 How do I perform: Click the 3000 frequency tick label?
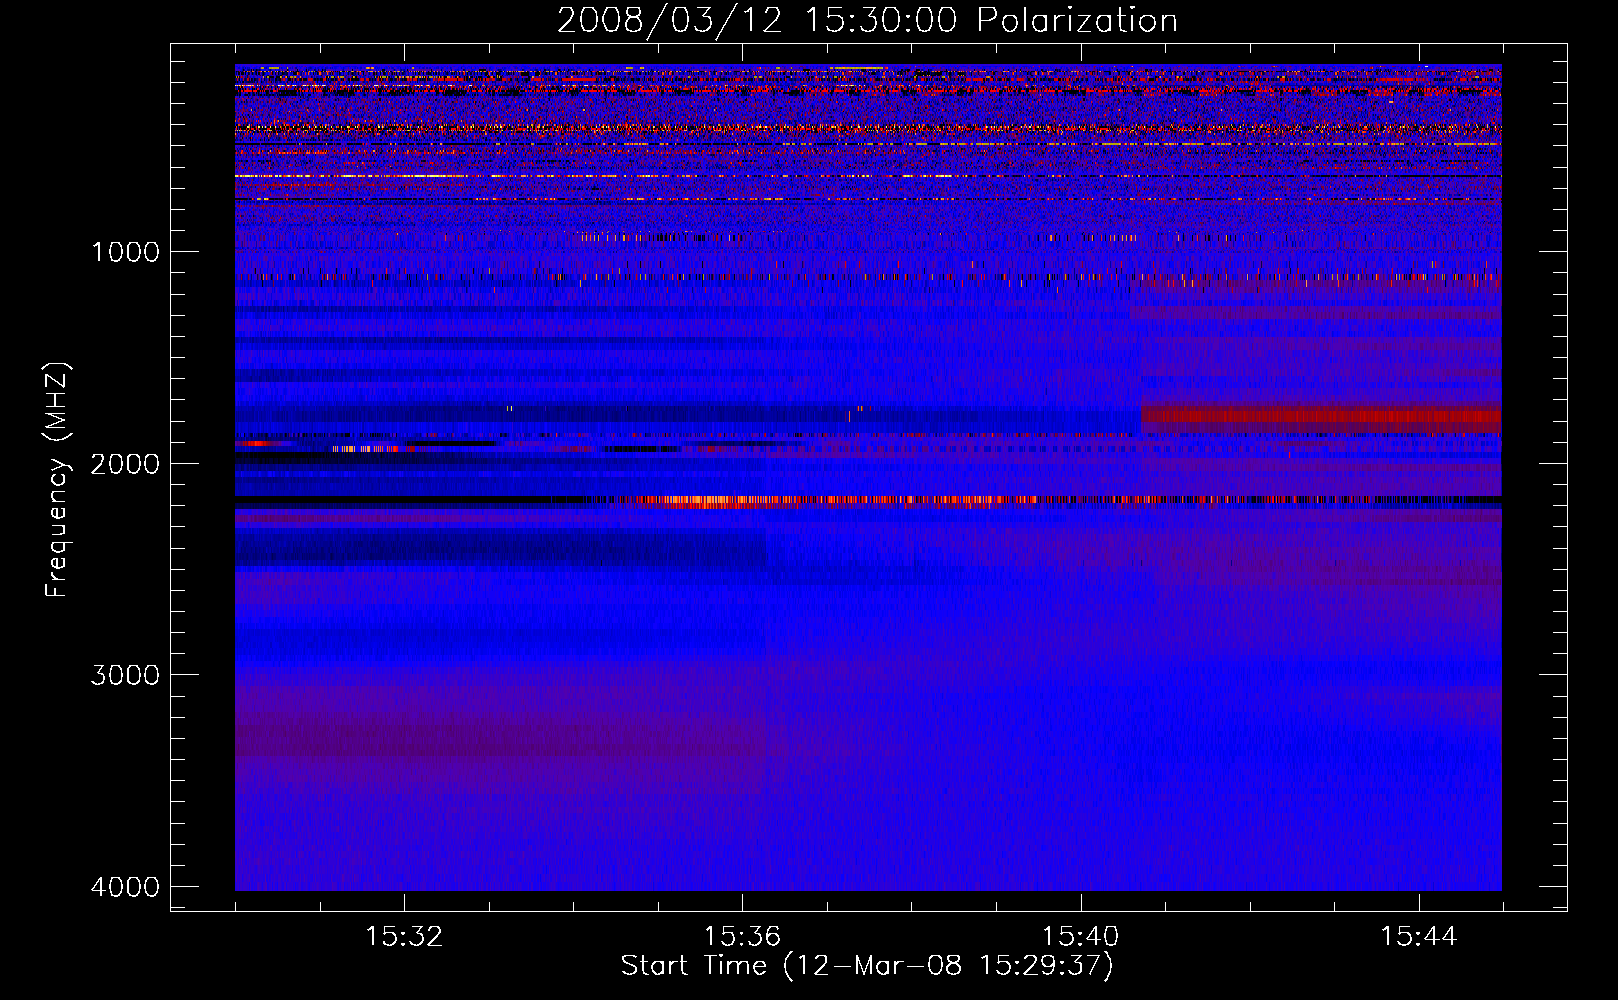(x=126, y=675)
